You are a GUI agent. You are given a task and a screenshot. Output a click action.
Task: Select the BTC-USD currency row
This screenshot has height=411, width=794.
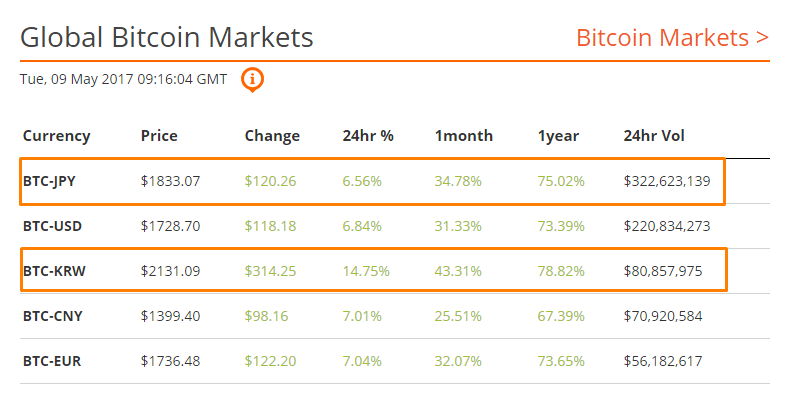coord(53,226)
